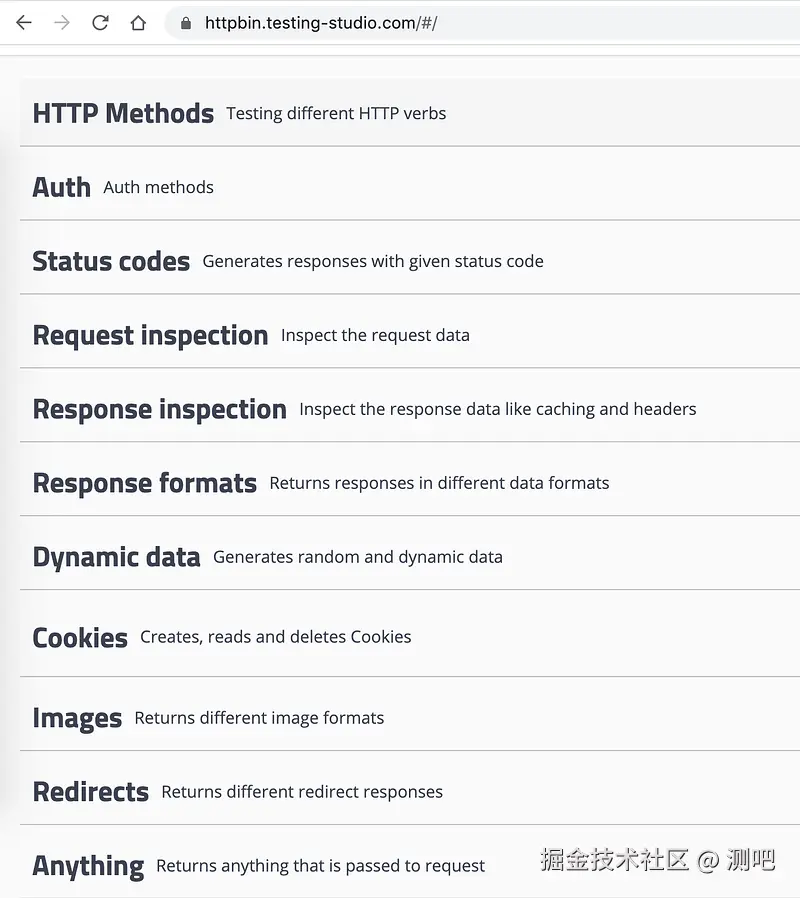Expand the Status codes section
The image size is (800, 898).
pyautogui.click(x=111, y=262)
